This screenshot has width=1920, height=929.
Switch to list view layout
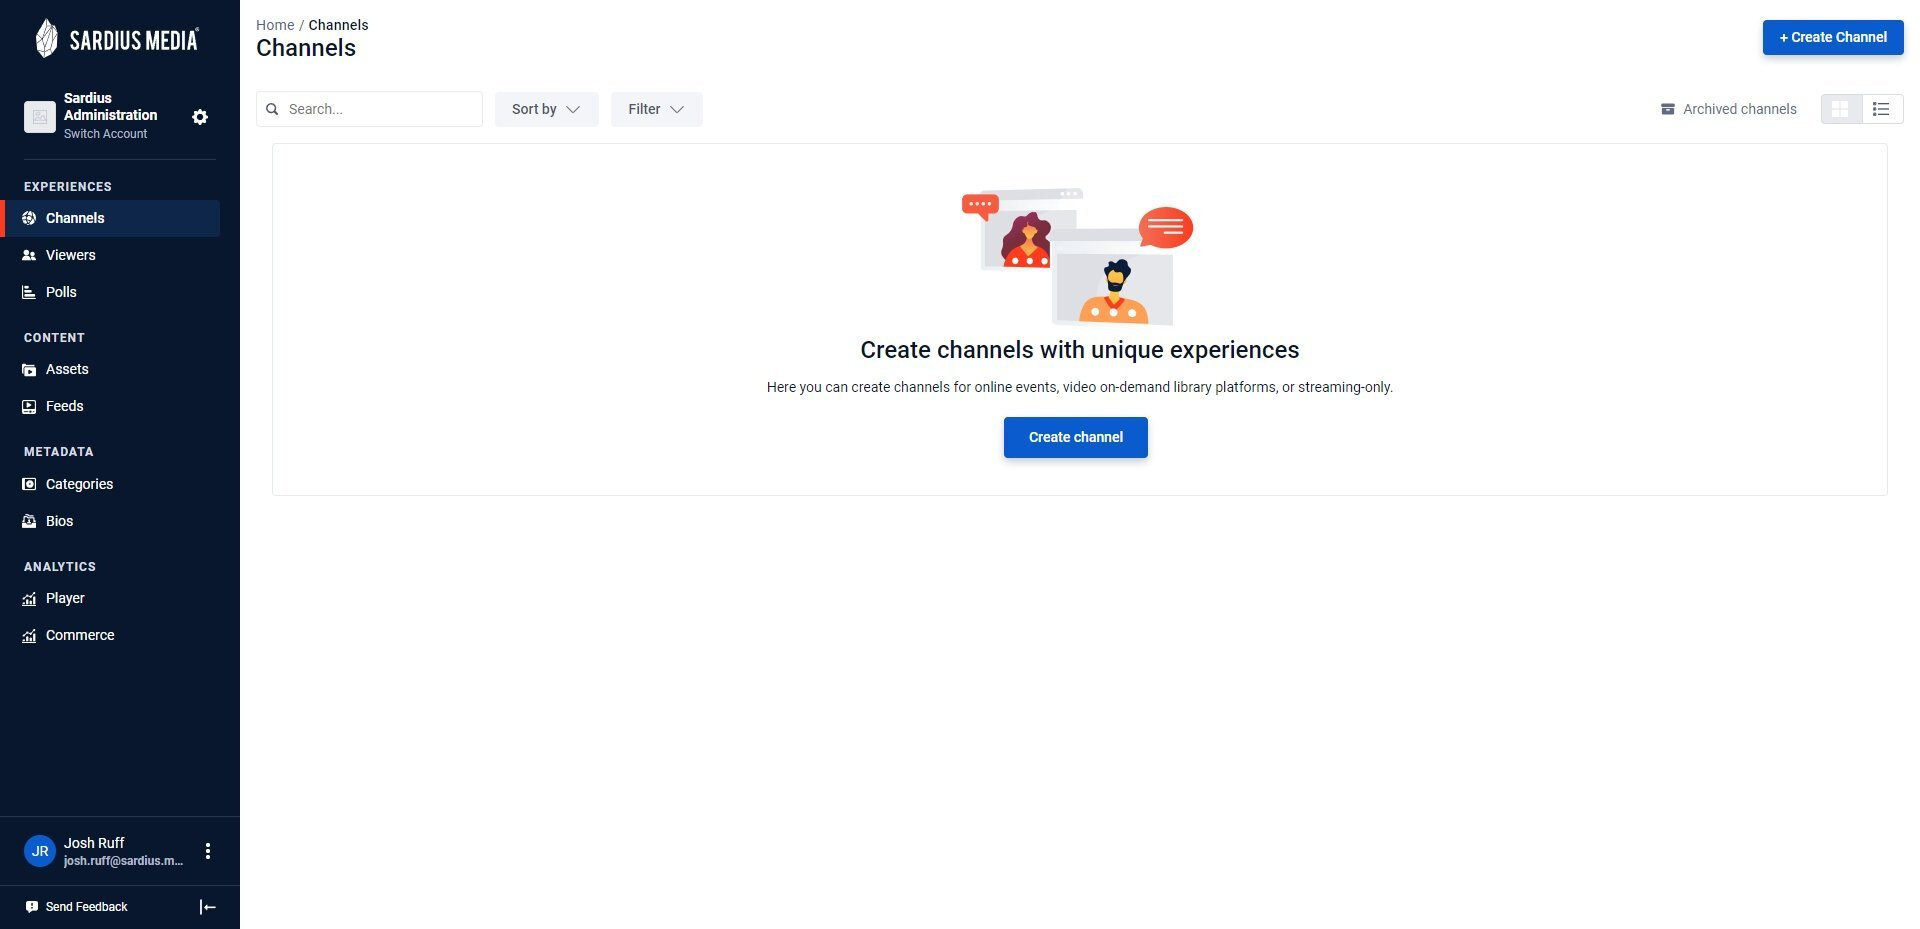click(1882, 109)
